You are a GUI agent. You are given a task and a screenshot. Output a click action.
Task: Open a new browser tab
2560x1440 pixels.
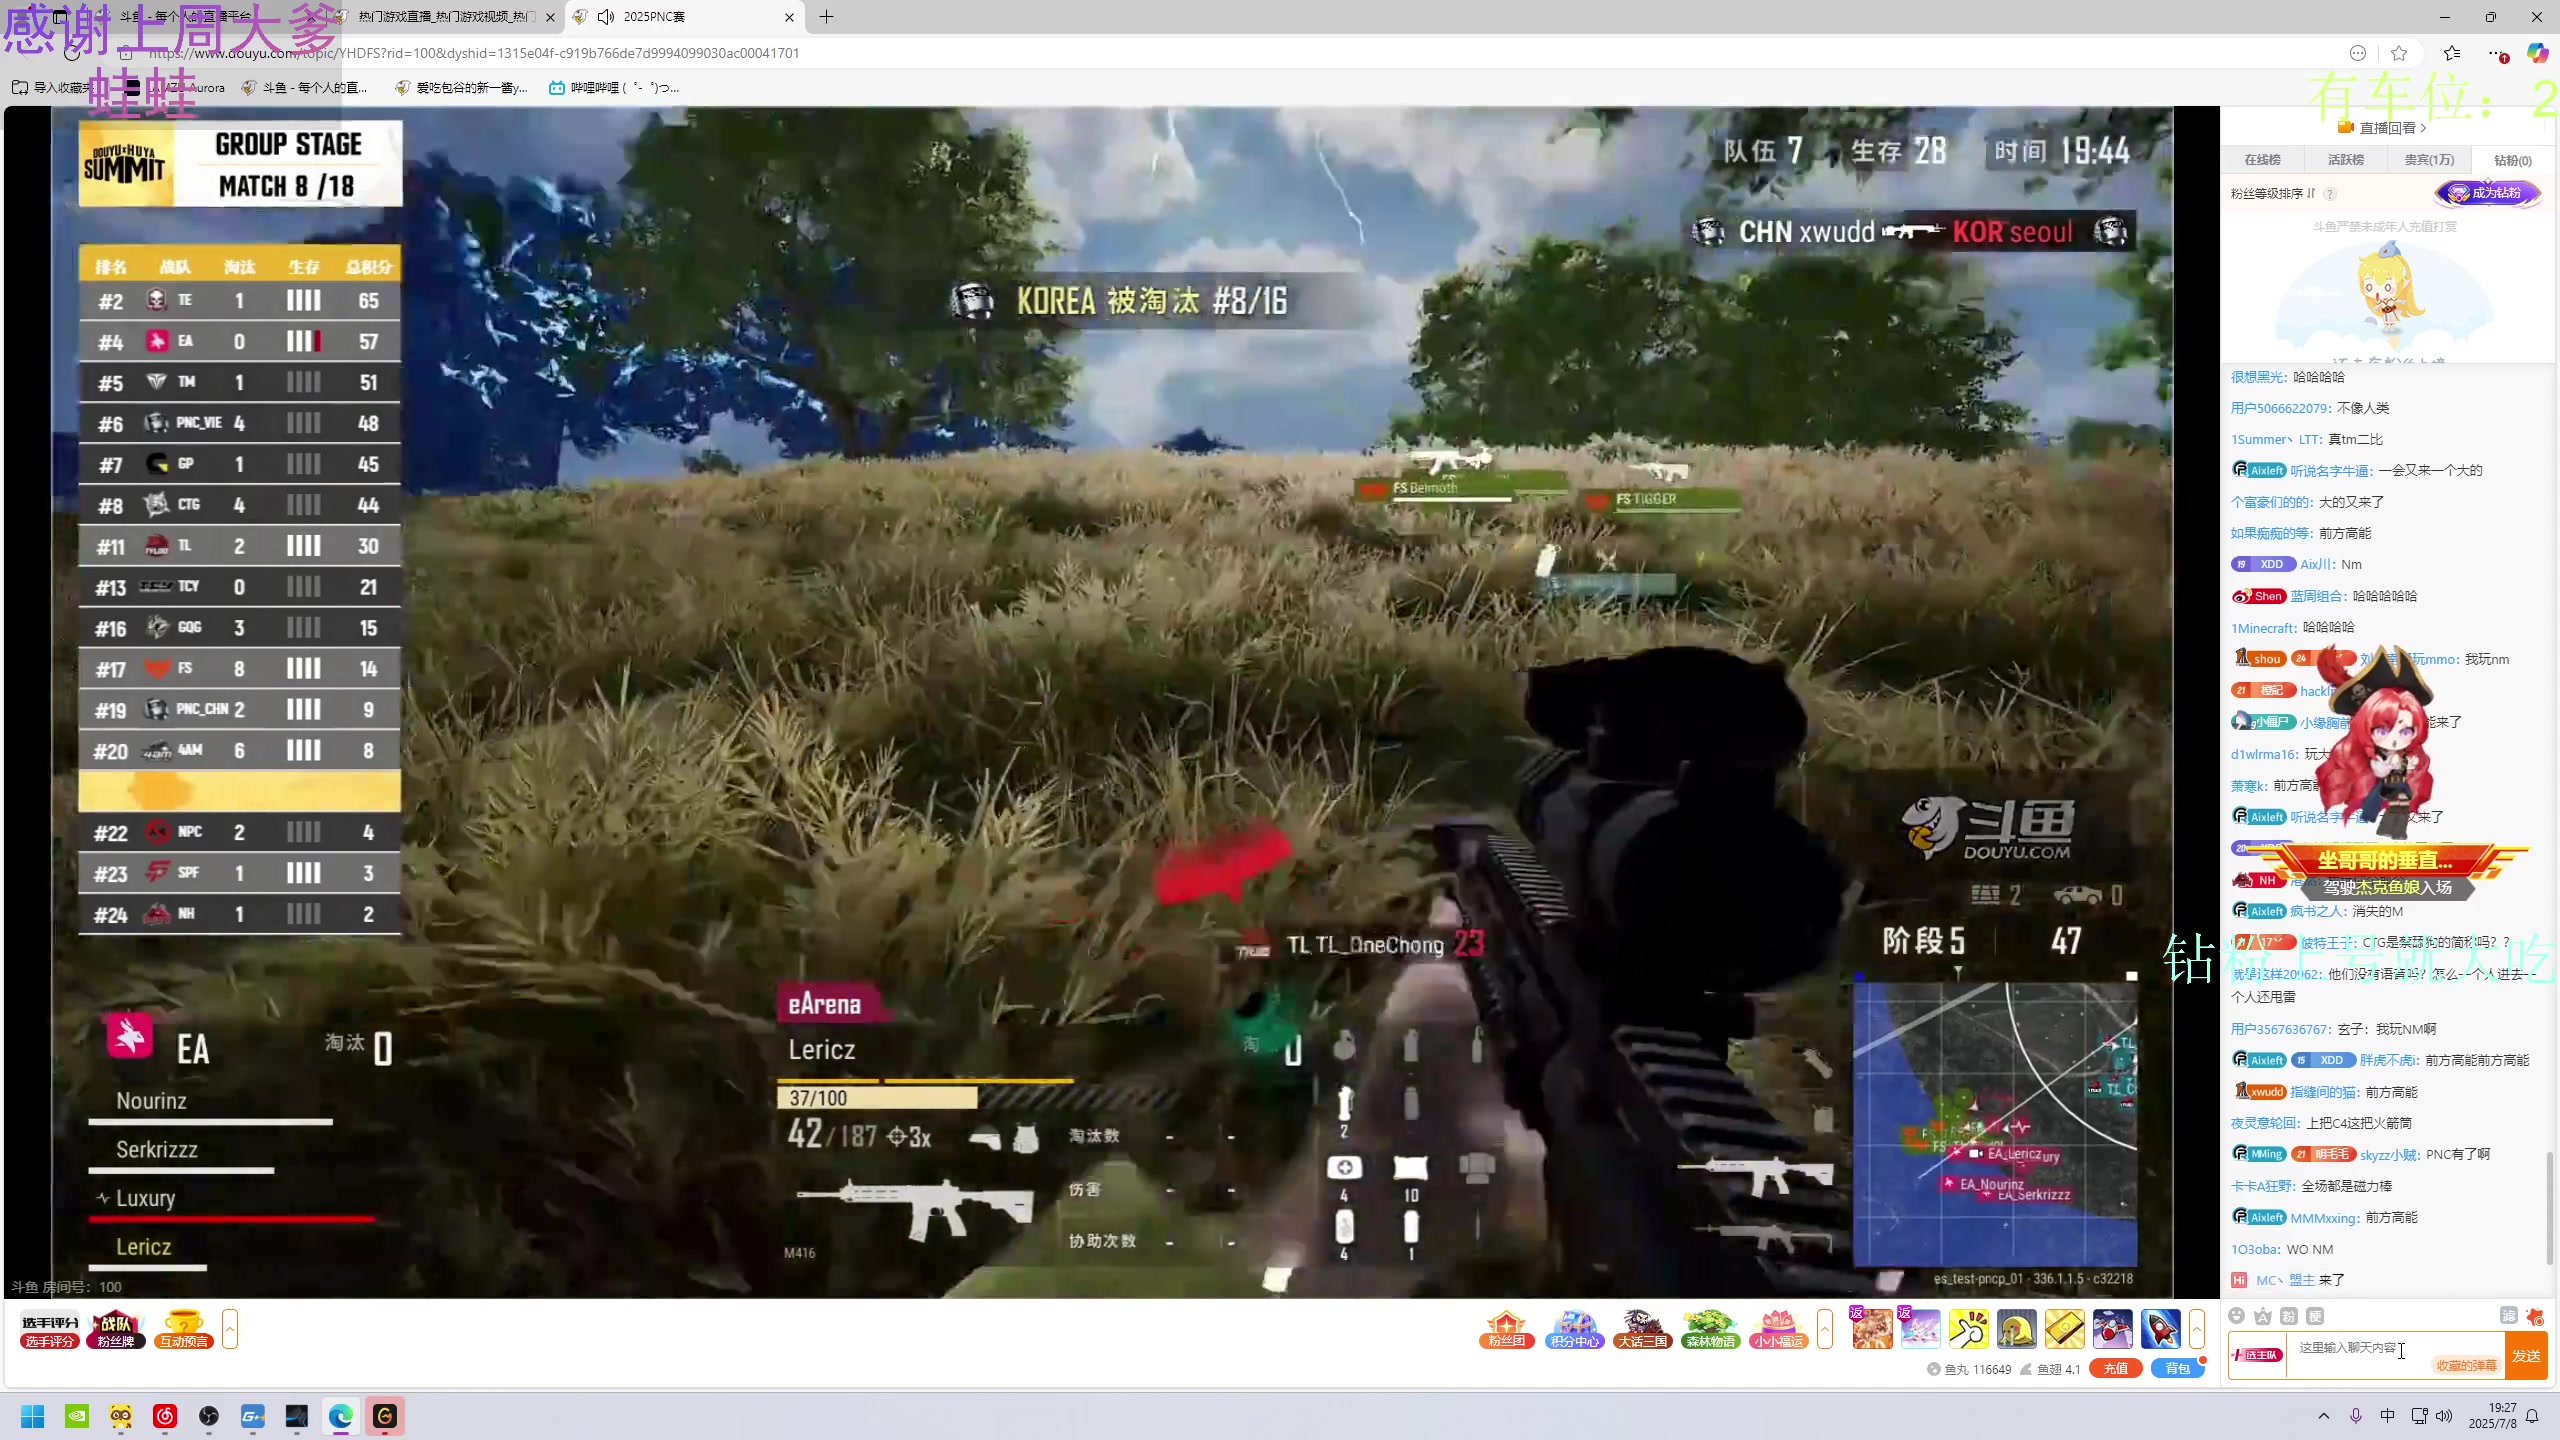click(x=826, y=17)
